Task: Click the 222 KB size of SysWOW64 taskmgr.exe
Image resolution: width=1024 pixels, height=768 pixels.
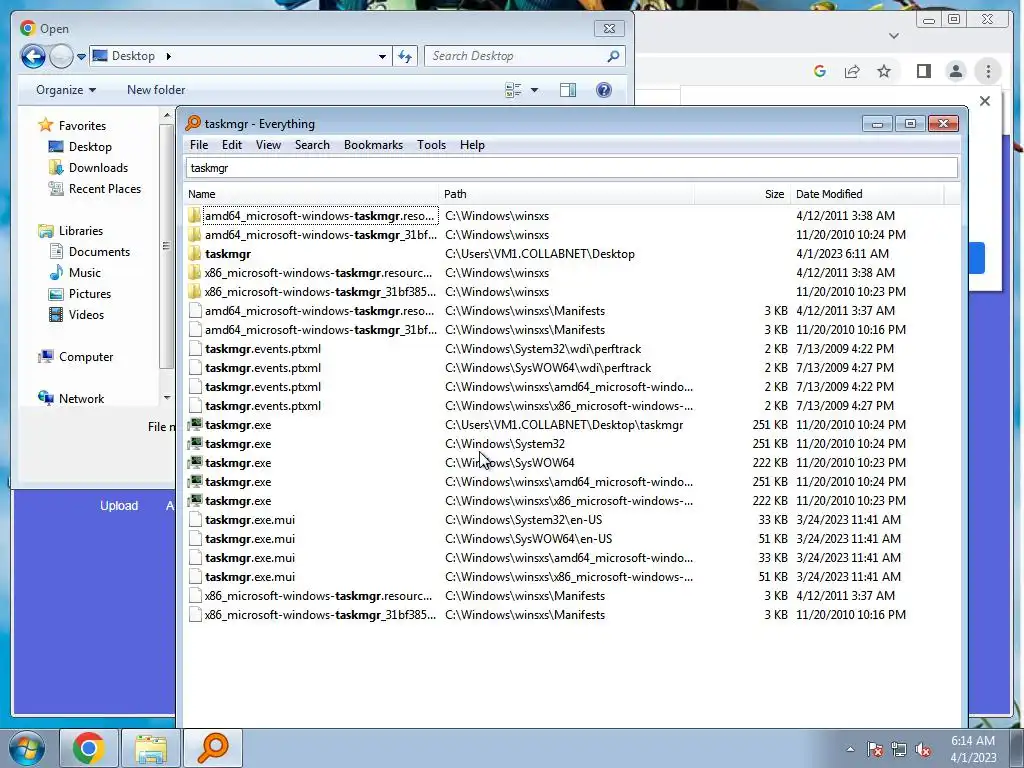Action: [770, 462]
